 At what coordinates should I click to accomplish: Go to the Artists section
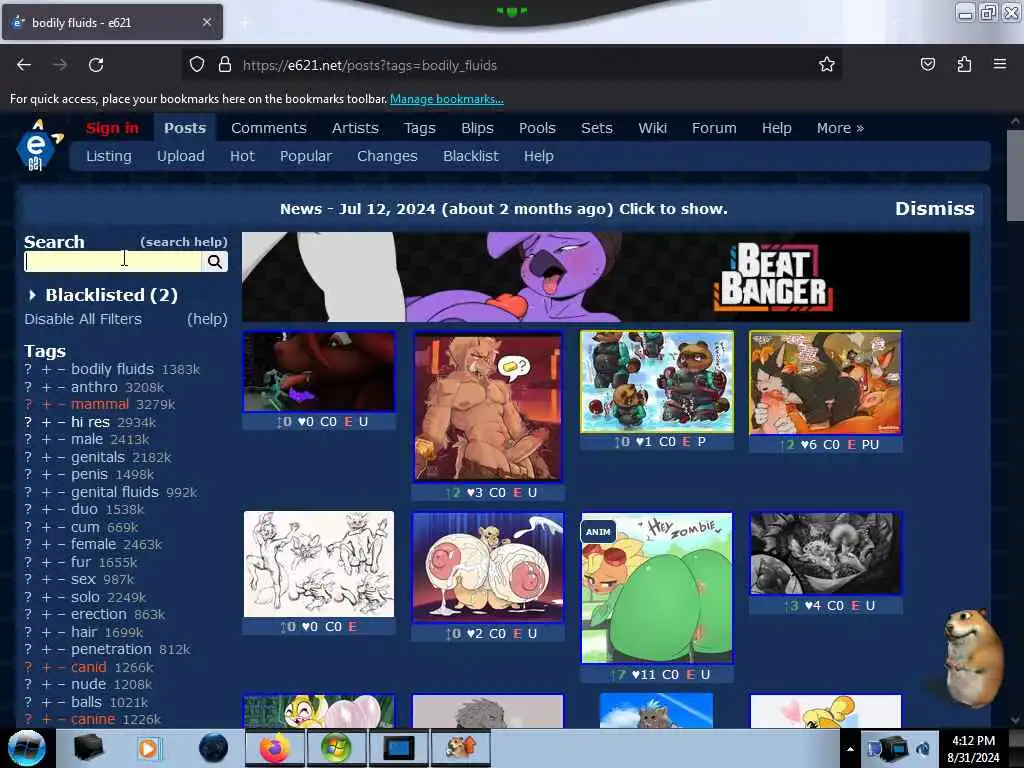(355, 128)
